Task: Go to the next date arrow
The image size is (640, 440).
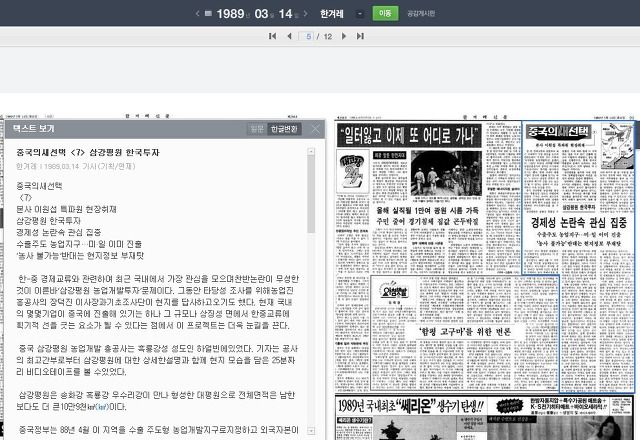Action: pos(305,13)
